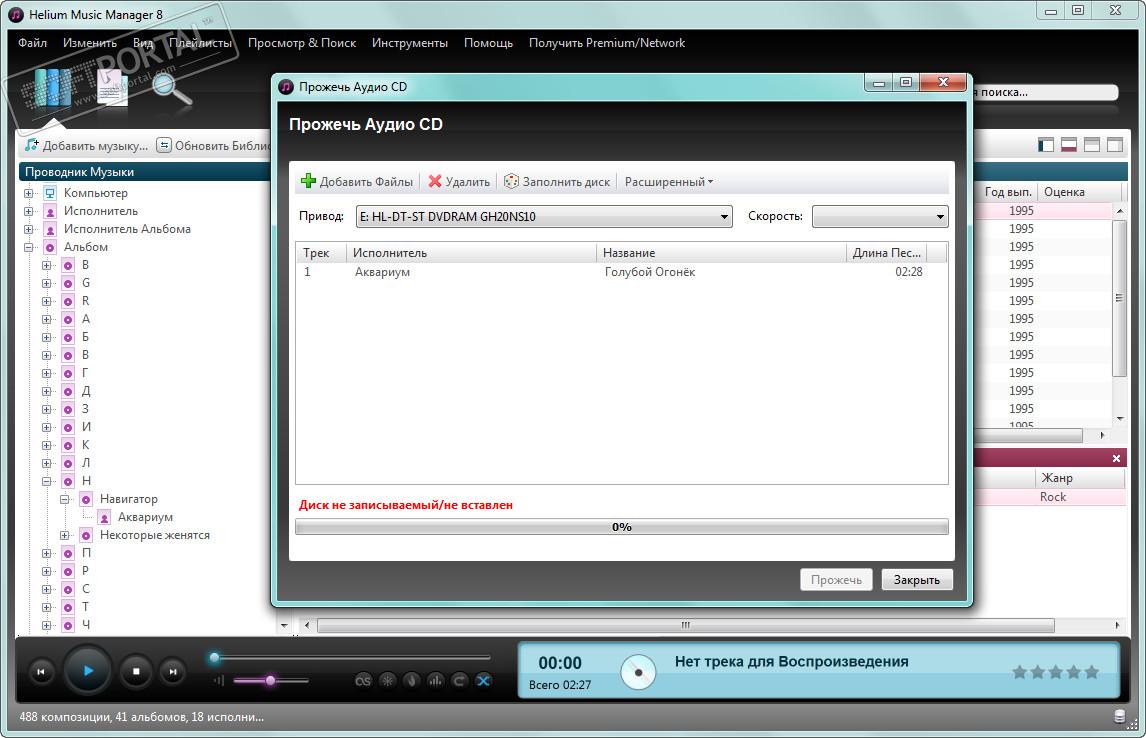The width and height of the screenshot is (1146, 738).
Task: Click the magnifying glass search icon
Action: pos(172,89)
